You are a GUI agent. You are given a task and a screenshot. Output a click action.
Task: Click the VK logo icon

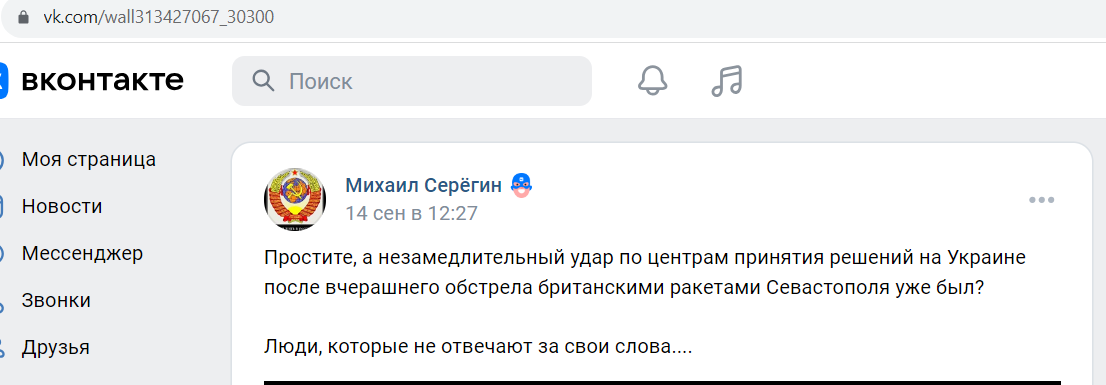tap(3, 80)
